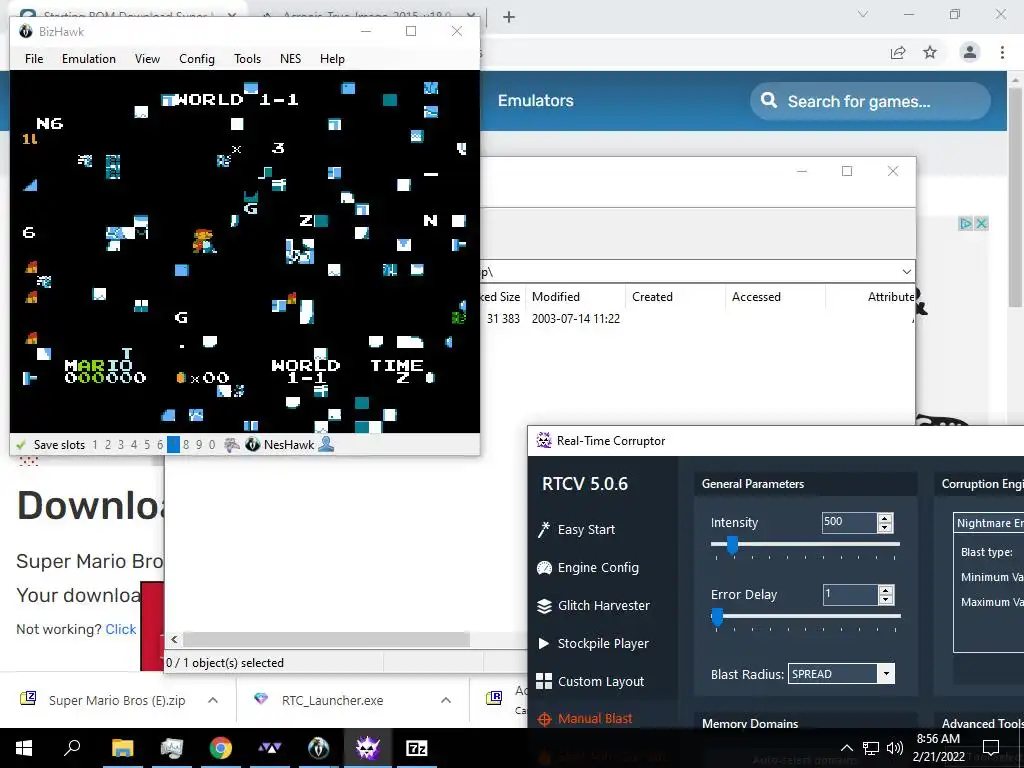1024x768 pixels.
Task: Select save slot 8 in BizHawk
Action: (x=186, y=445)
